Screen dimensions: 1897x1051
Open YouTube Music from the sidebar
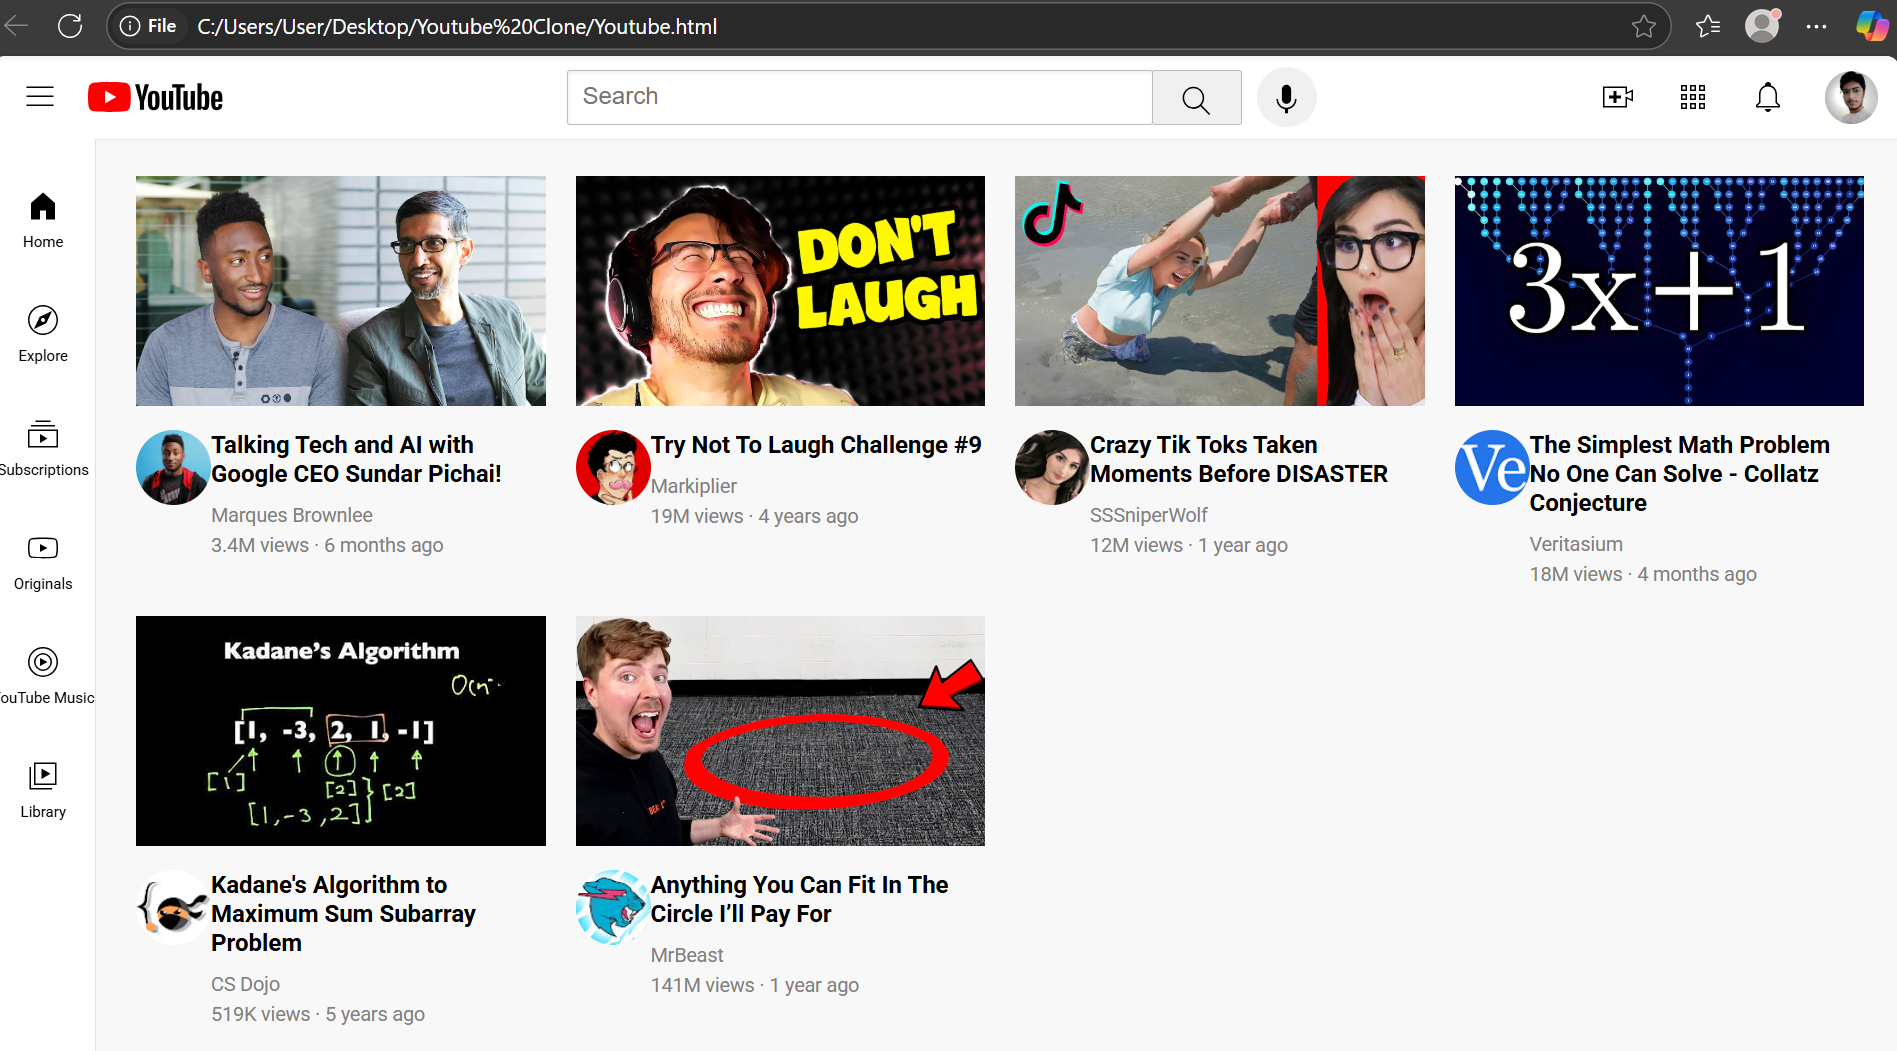(42, 674)
